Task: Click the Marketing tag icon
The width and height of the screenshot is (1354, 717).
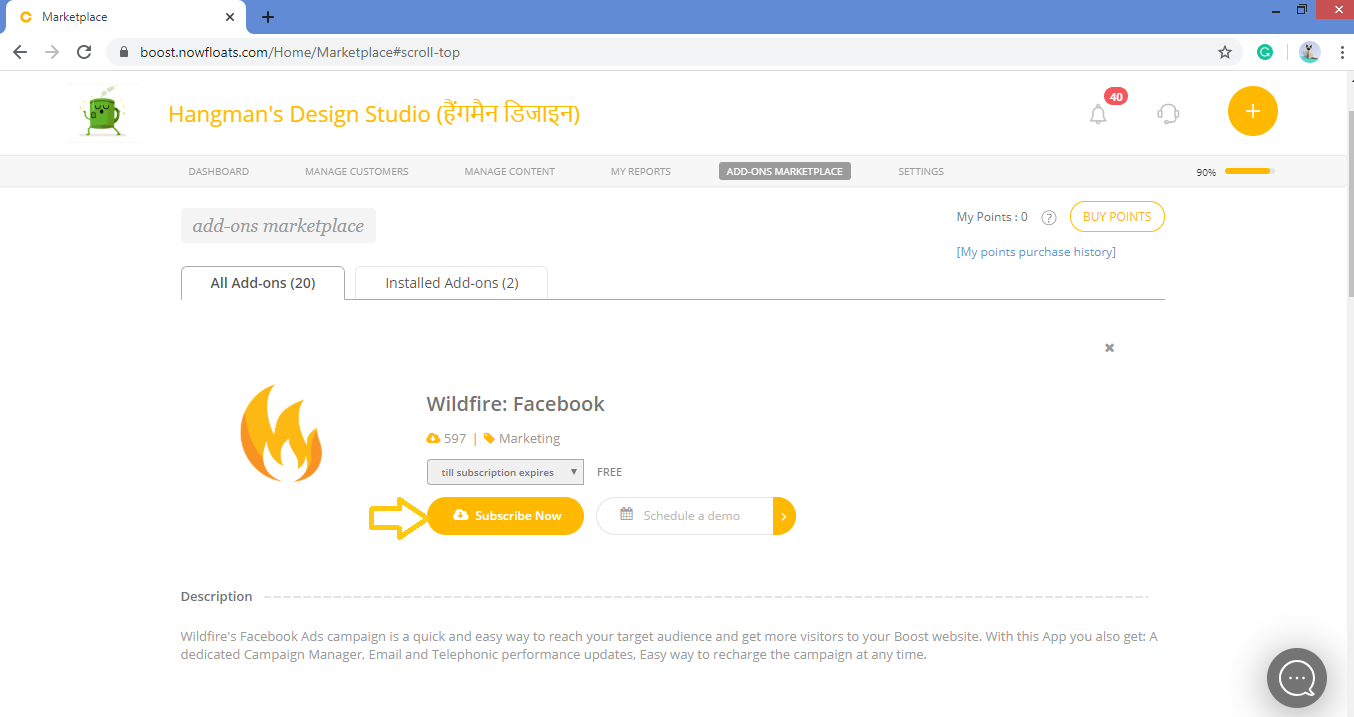Action: pyautogui.click(x=489, y=438)
